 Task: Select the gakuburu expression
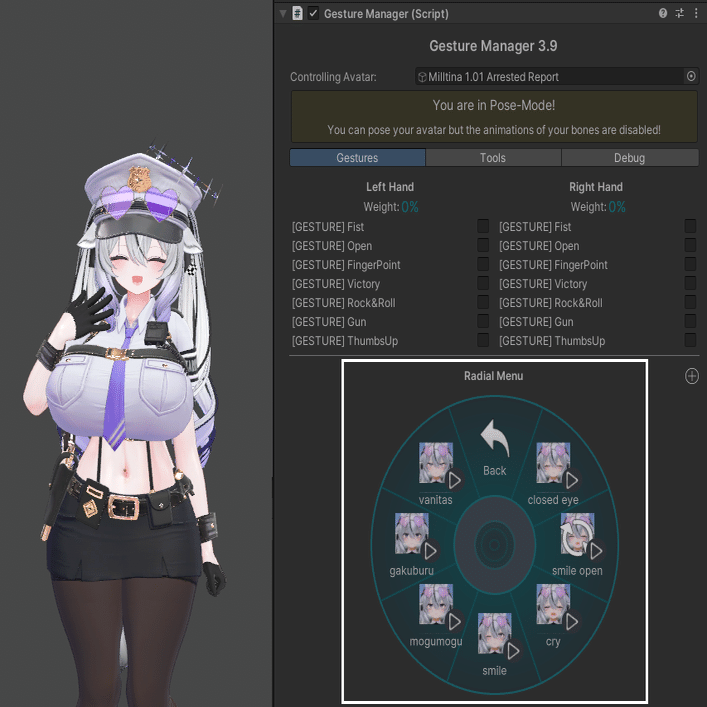412,543
